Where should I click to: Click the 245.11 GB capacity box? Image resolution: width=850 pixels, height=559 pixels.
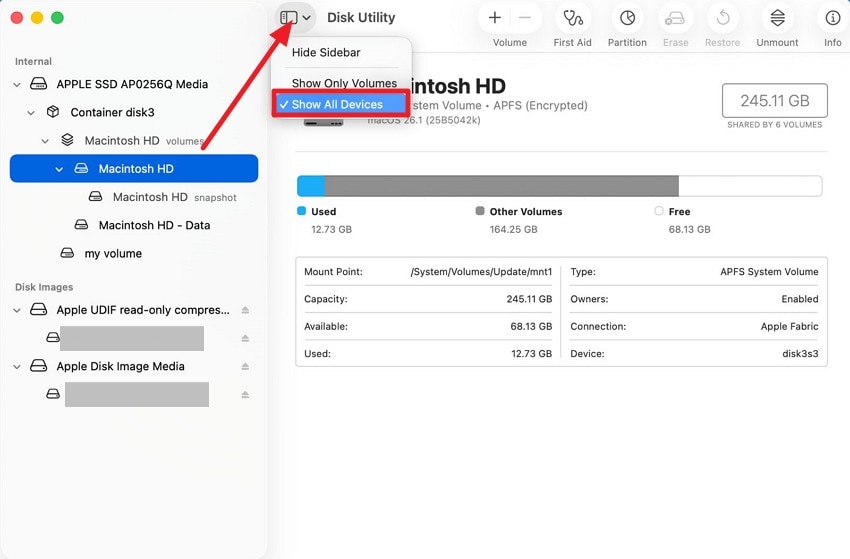[x=775, y=100]
